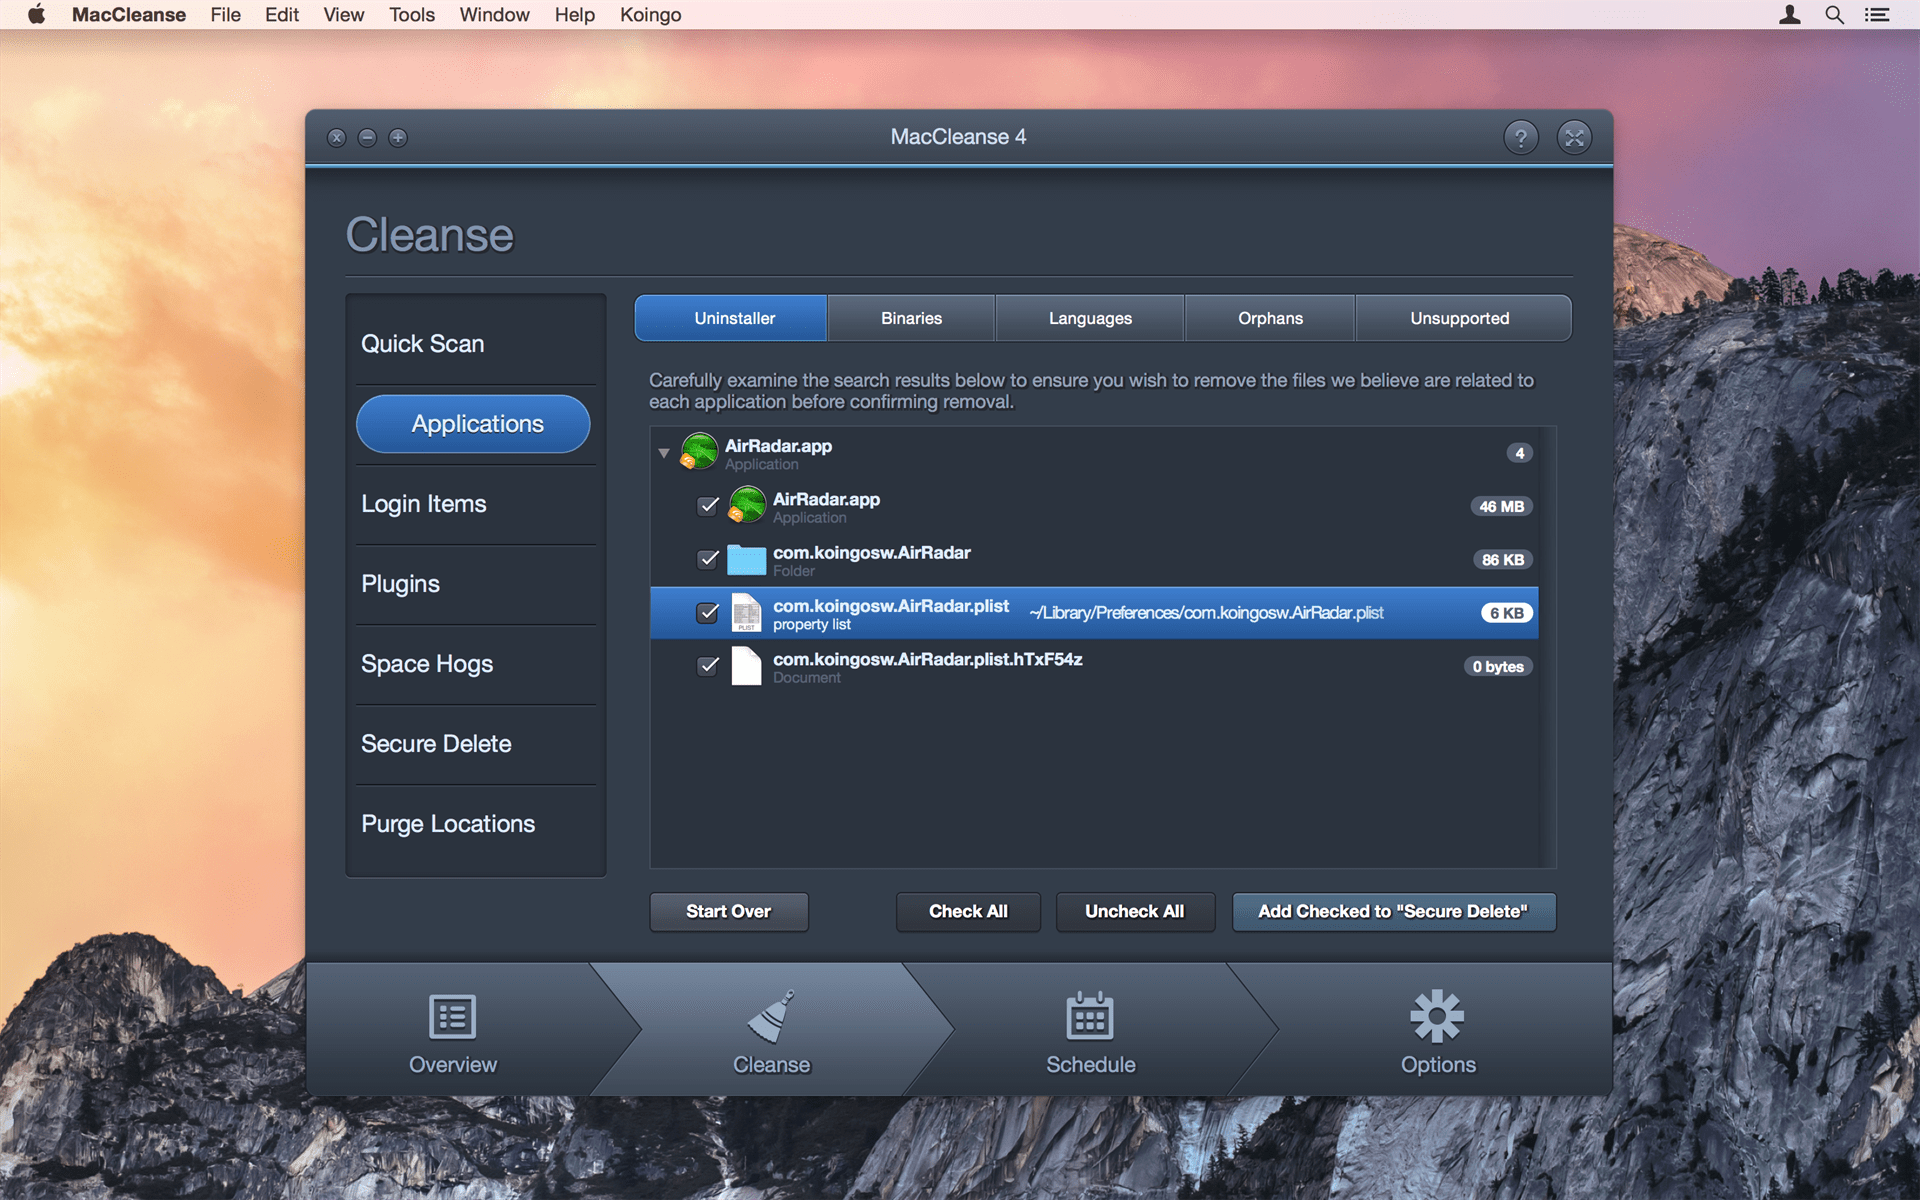Select Quick Scan in sidebar

coord(476,344)
